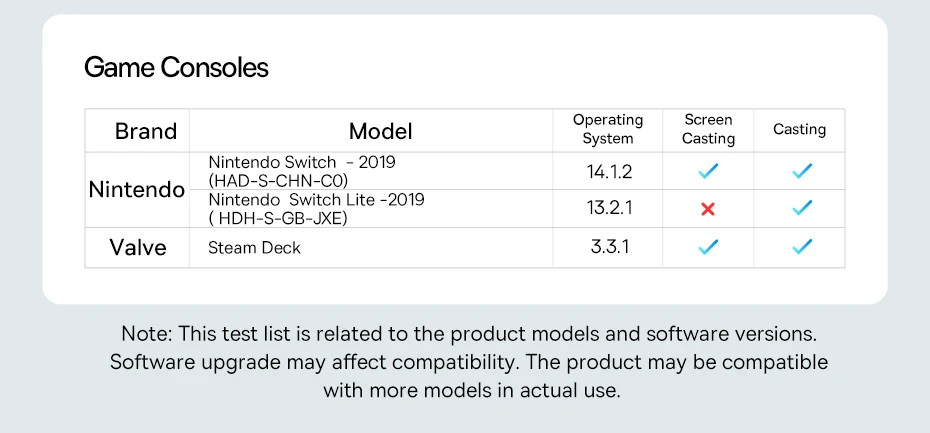Click the Operating System column header
Viewport: 930px width, 433px height.
pos(608,129)
